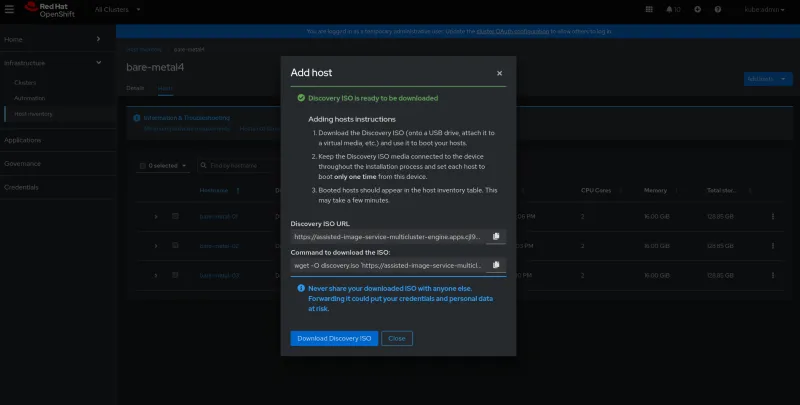
Task: Click the plus import icon in header
Action: click(697, 10)
